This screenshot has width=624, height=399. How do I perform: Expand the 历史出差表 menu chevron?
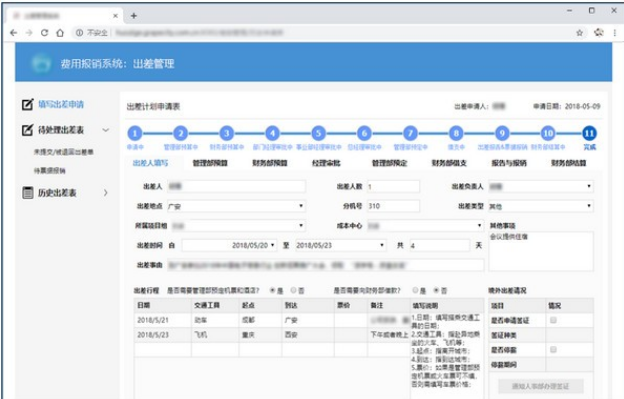tap(105, 193)
